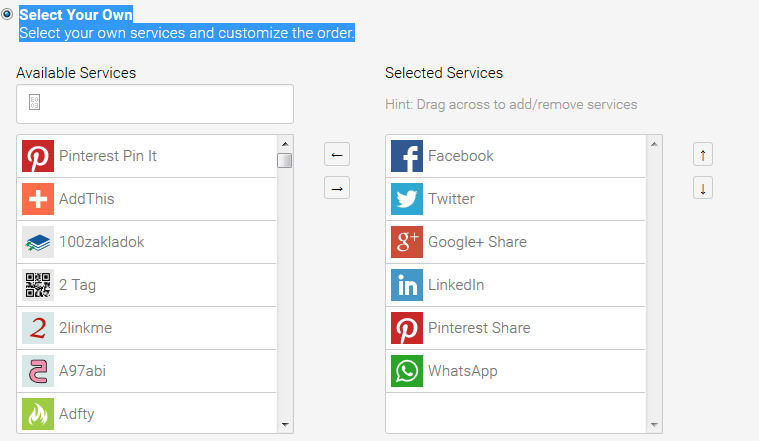Click the Twitter bird icon
The image size is (759, 441).
click(407, 199)
